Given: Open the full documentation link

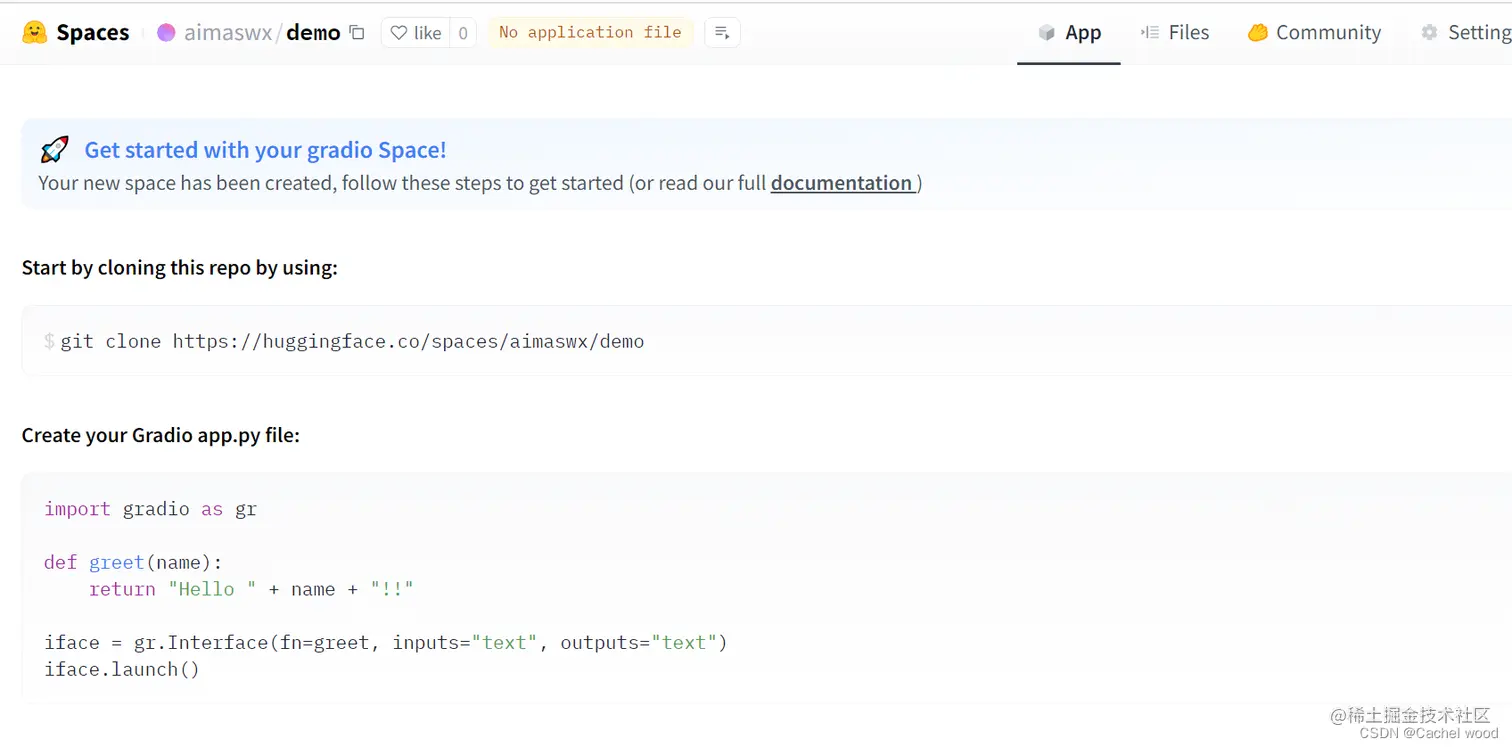Looking at the screenshot, I should tap(842, 183).
